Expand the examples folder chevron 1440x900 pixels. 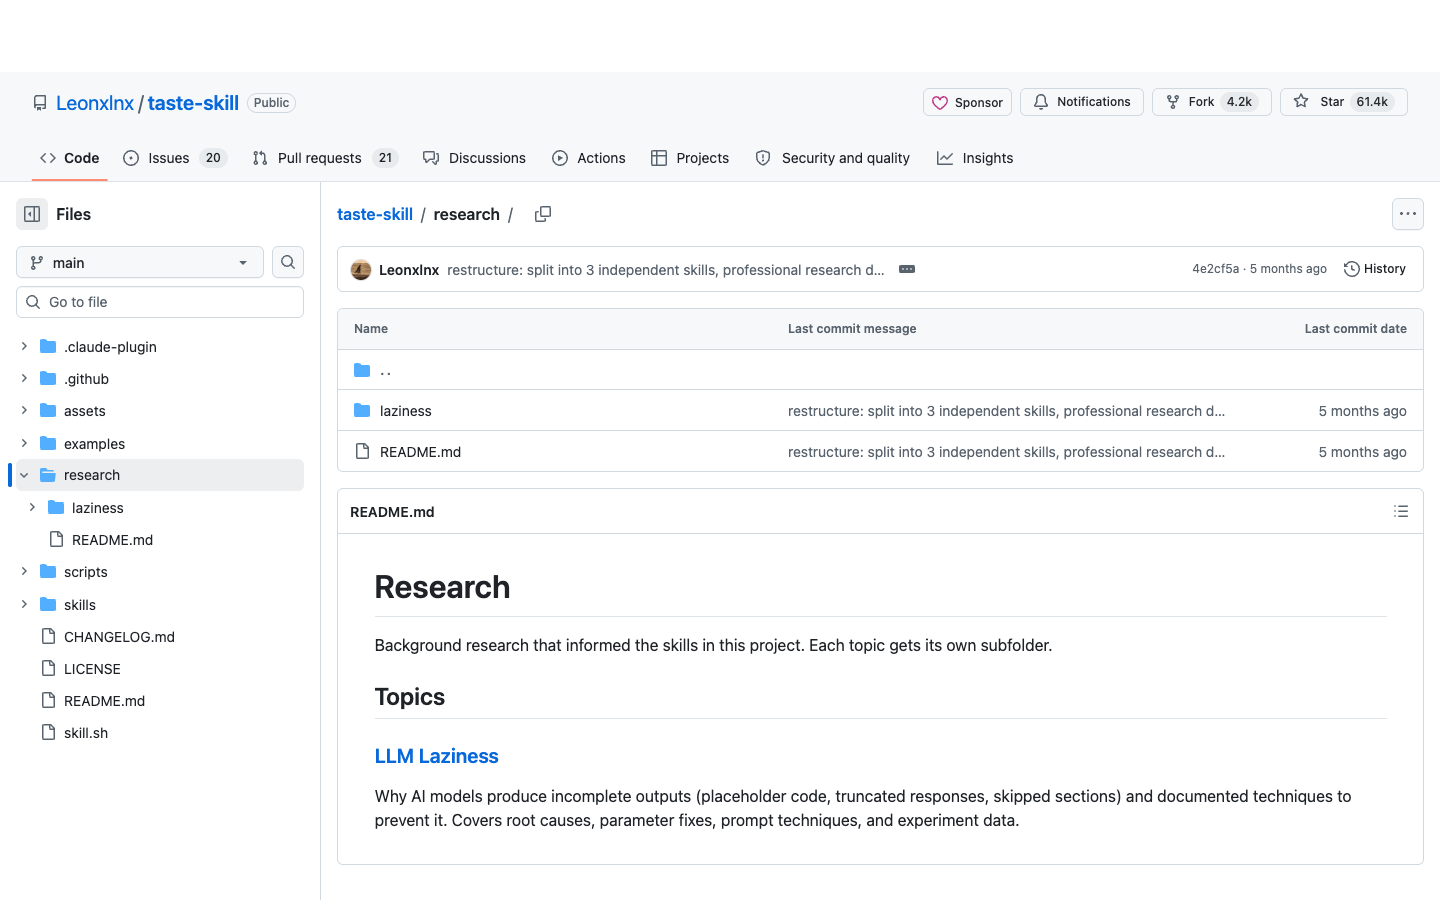click(24, 443)
